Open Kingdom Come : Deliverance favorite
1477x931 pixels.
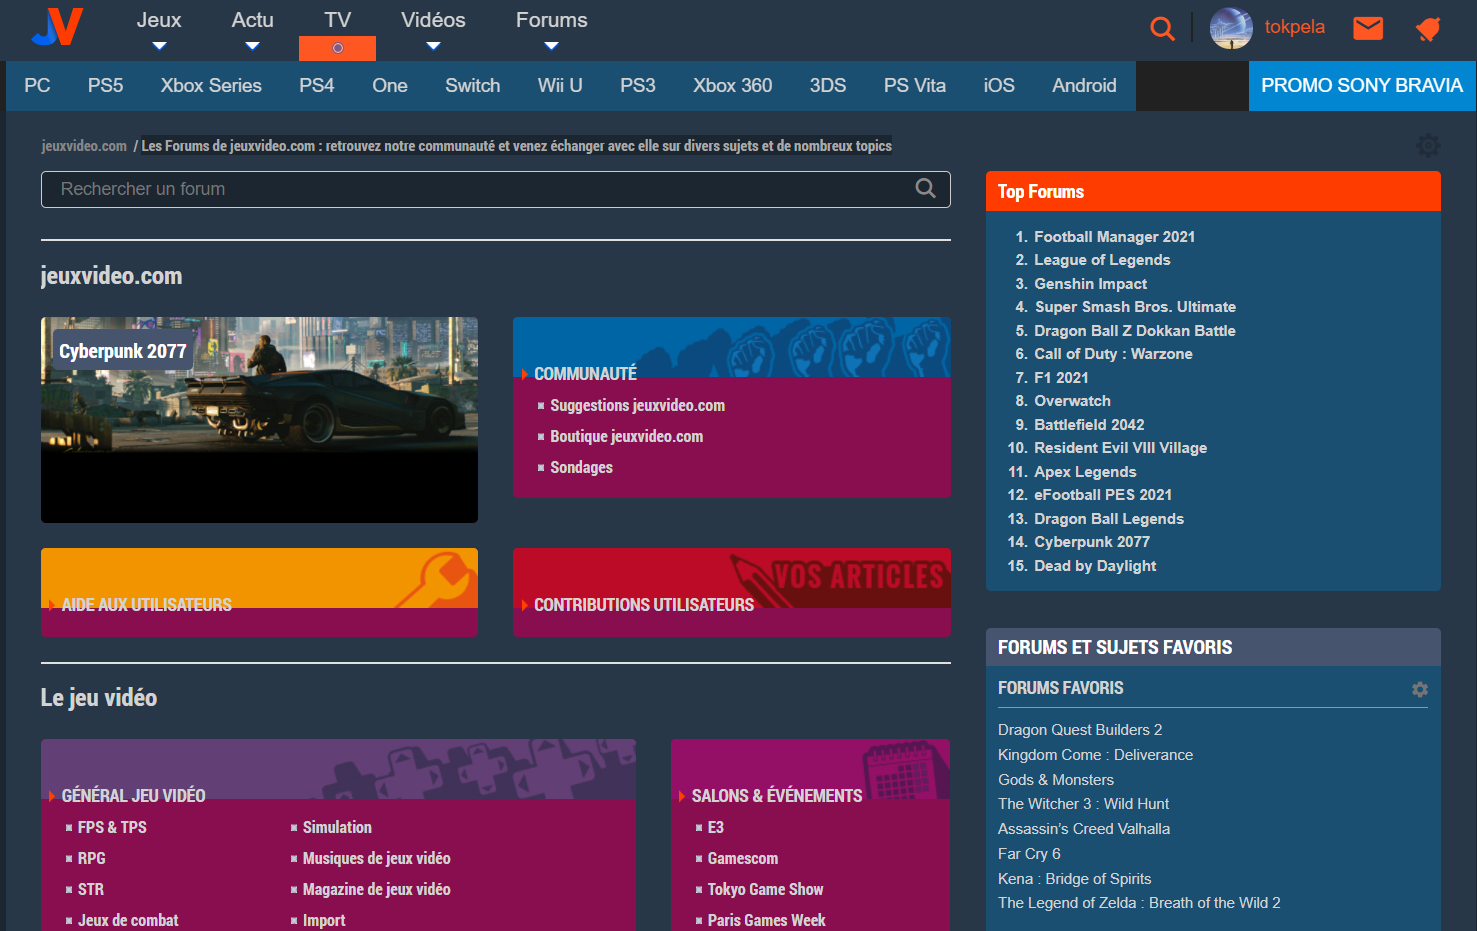point(1095,755)
